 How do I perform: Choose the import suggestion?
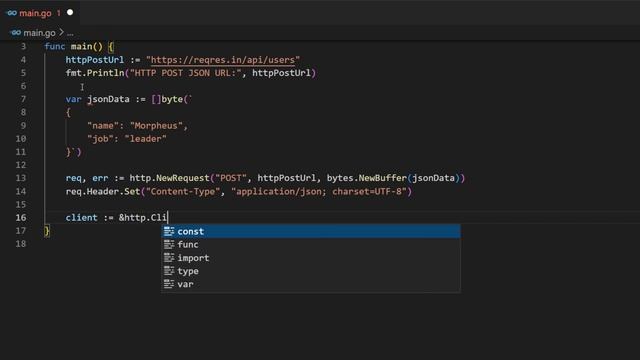(311, 258)
